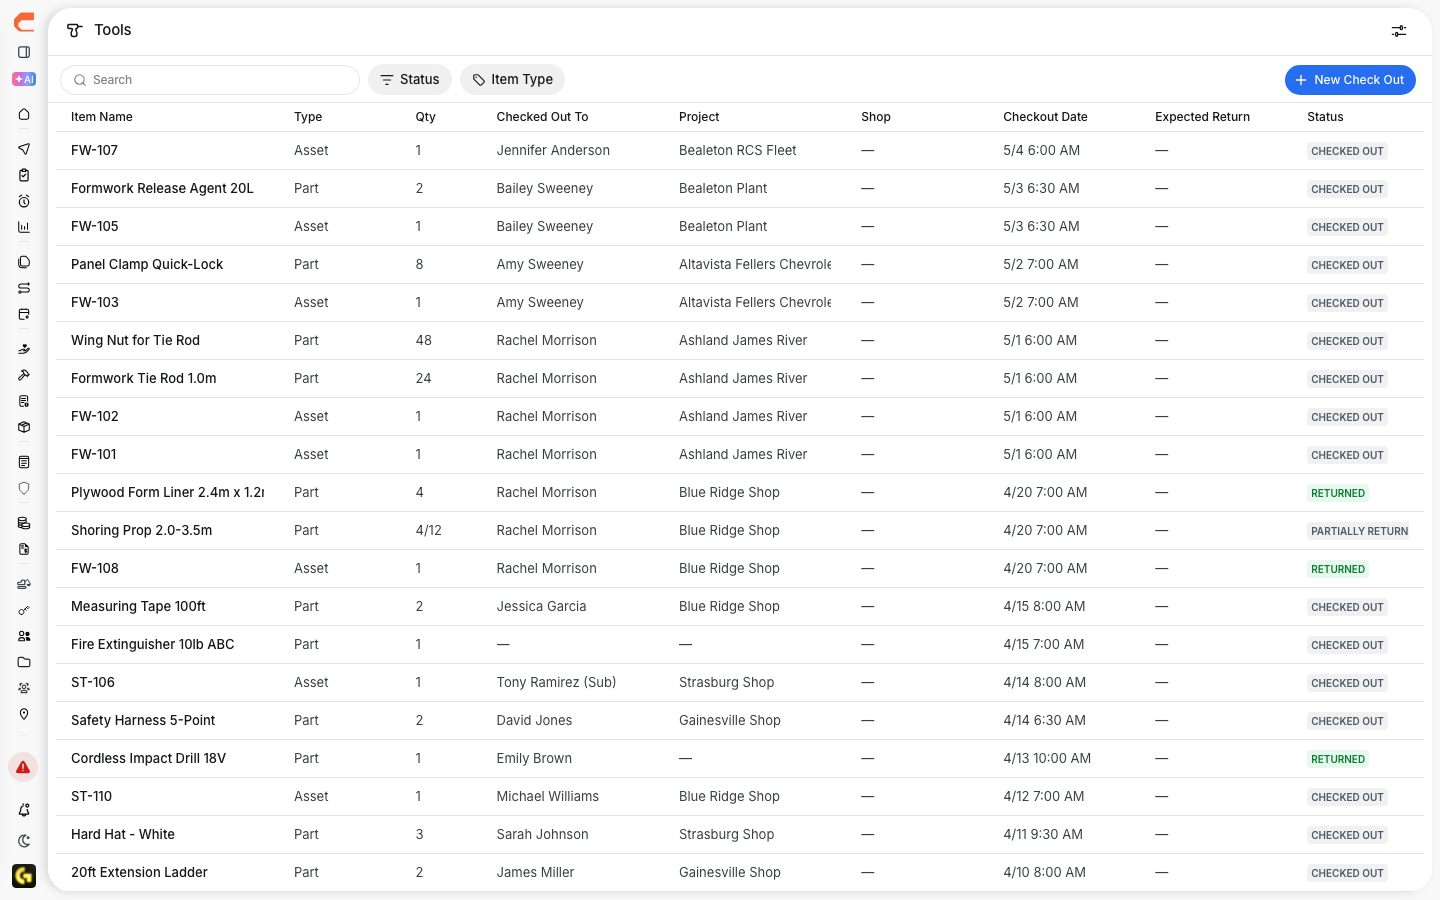This screenshot has width=1440, height=900.
Task: Sort by Checkout Date column header
Action: pos(1045,117)
